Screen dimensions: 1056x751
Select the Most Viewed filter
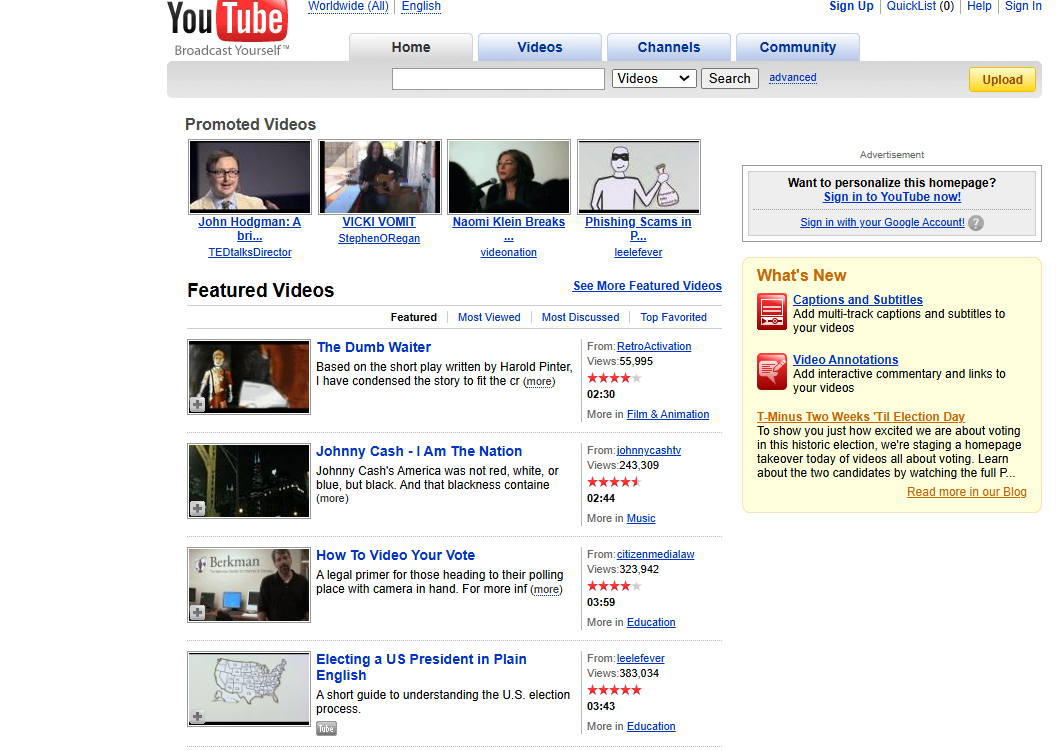click(489, 317)
